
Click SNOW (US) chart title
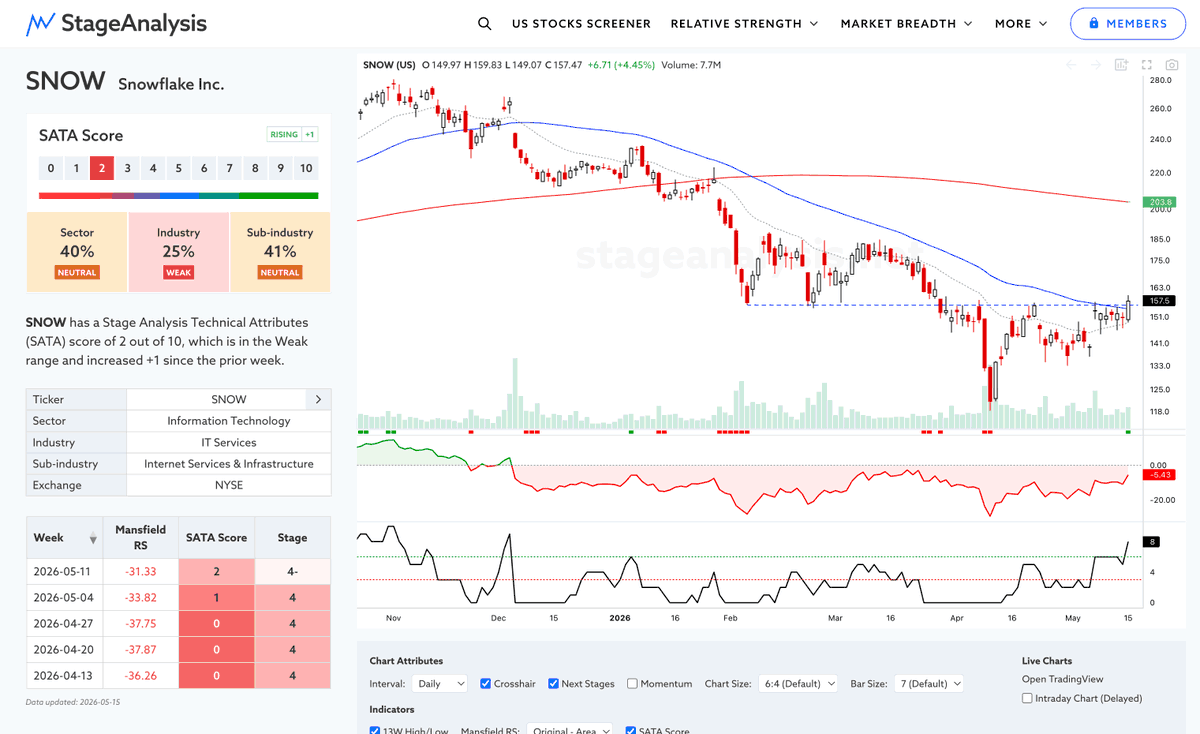click(x=388, y=65)
